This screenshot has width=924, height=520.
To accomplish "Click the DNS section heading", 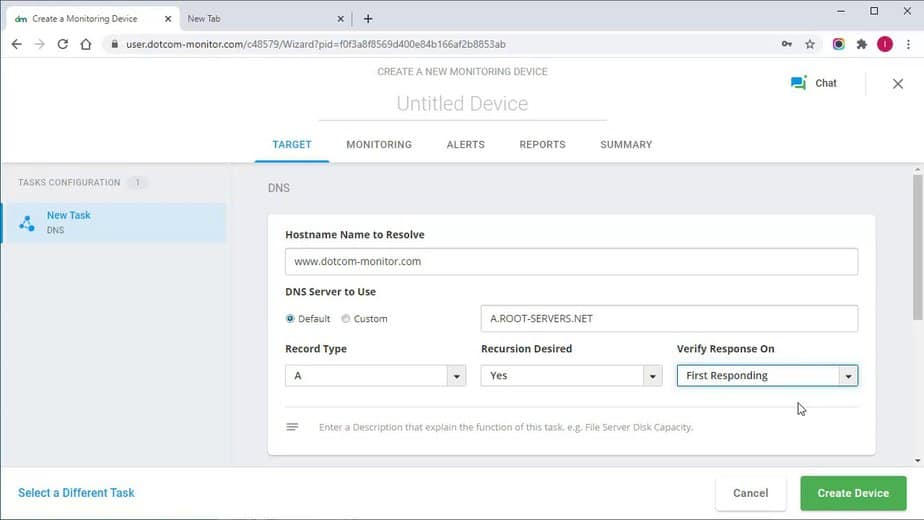I will [279, 188].
